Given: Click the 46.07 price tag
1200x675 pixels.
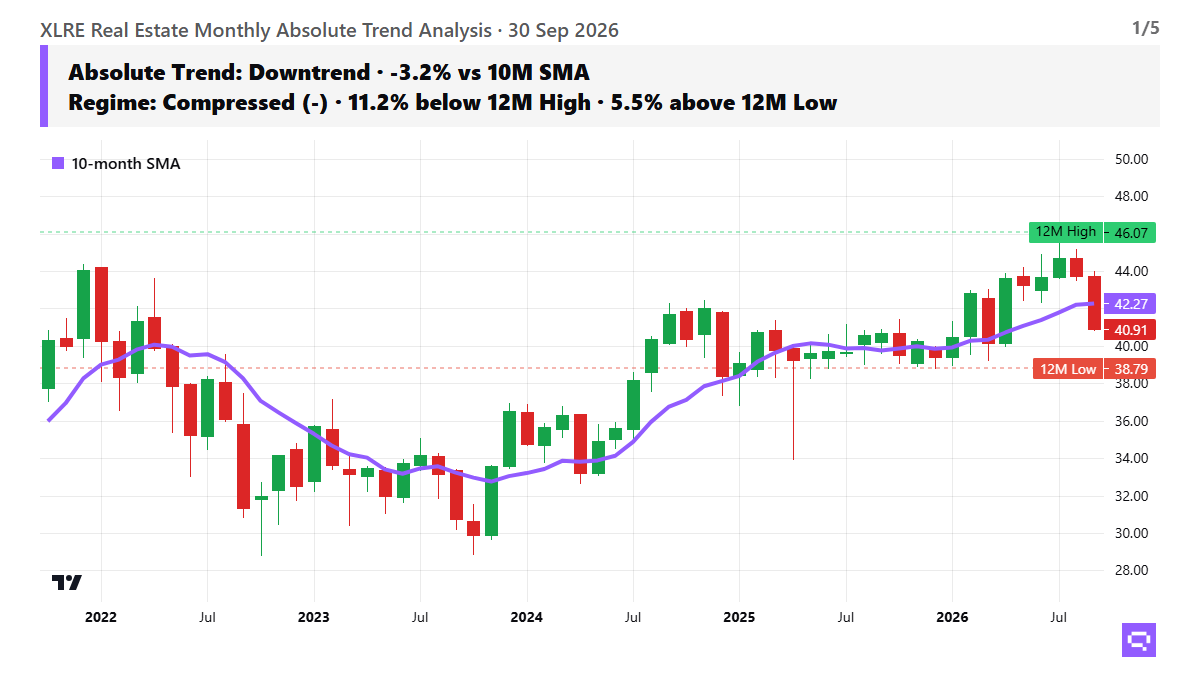Looking at the screenshot, I should click(1131, 232).
